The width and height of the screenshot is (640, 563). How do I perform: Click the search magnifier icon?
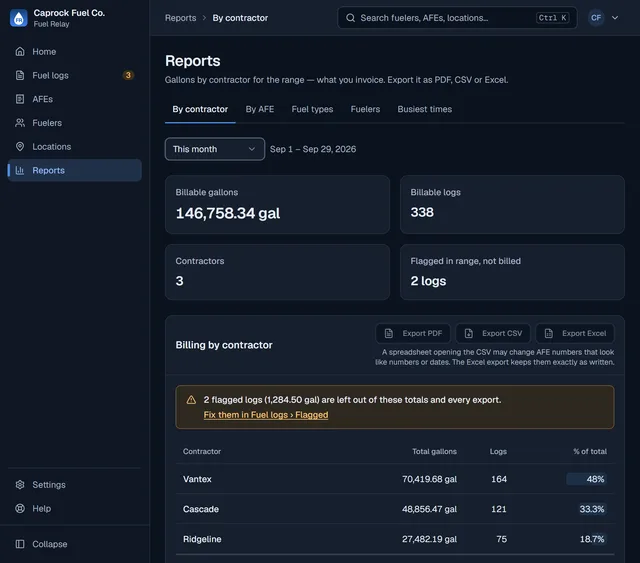click(350, 18)
